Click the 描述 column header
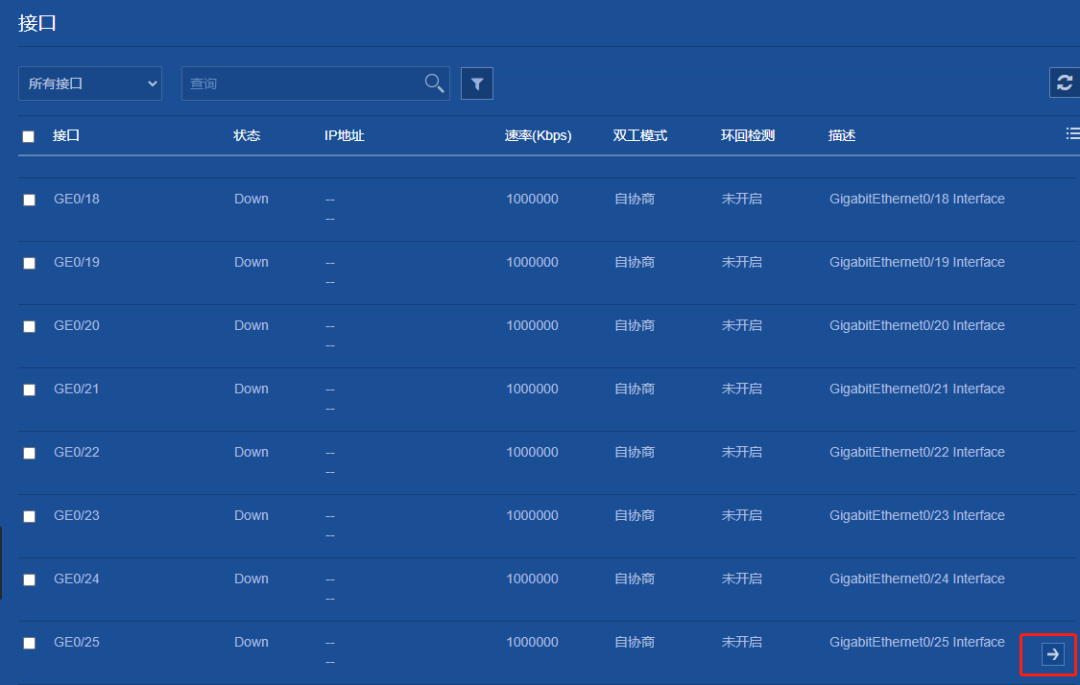The width and height of the screenshot is (1080, 685). (x=842, y=136)
